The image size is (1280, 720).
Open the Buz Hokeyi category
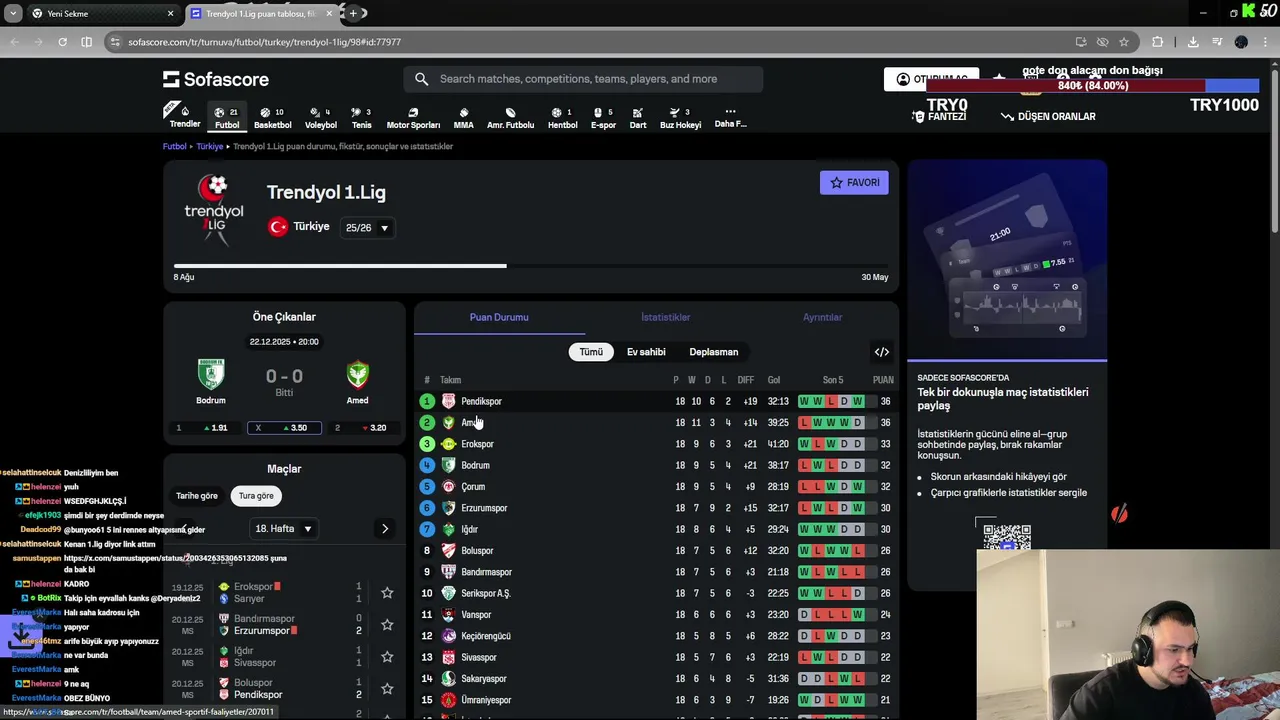pos(680,117)
